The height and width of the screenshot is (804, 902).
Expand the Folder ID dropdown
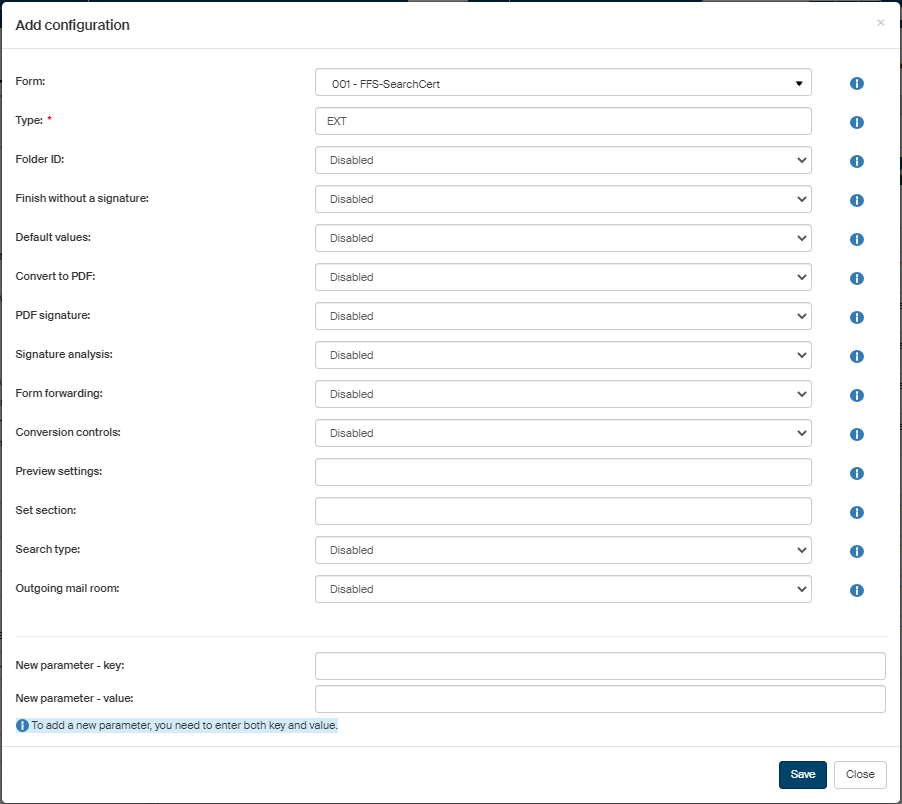[562, 160]
